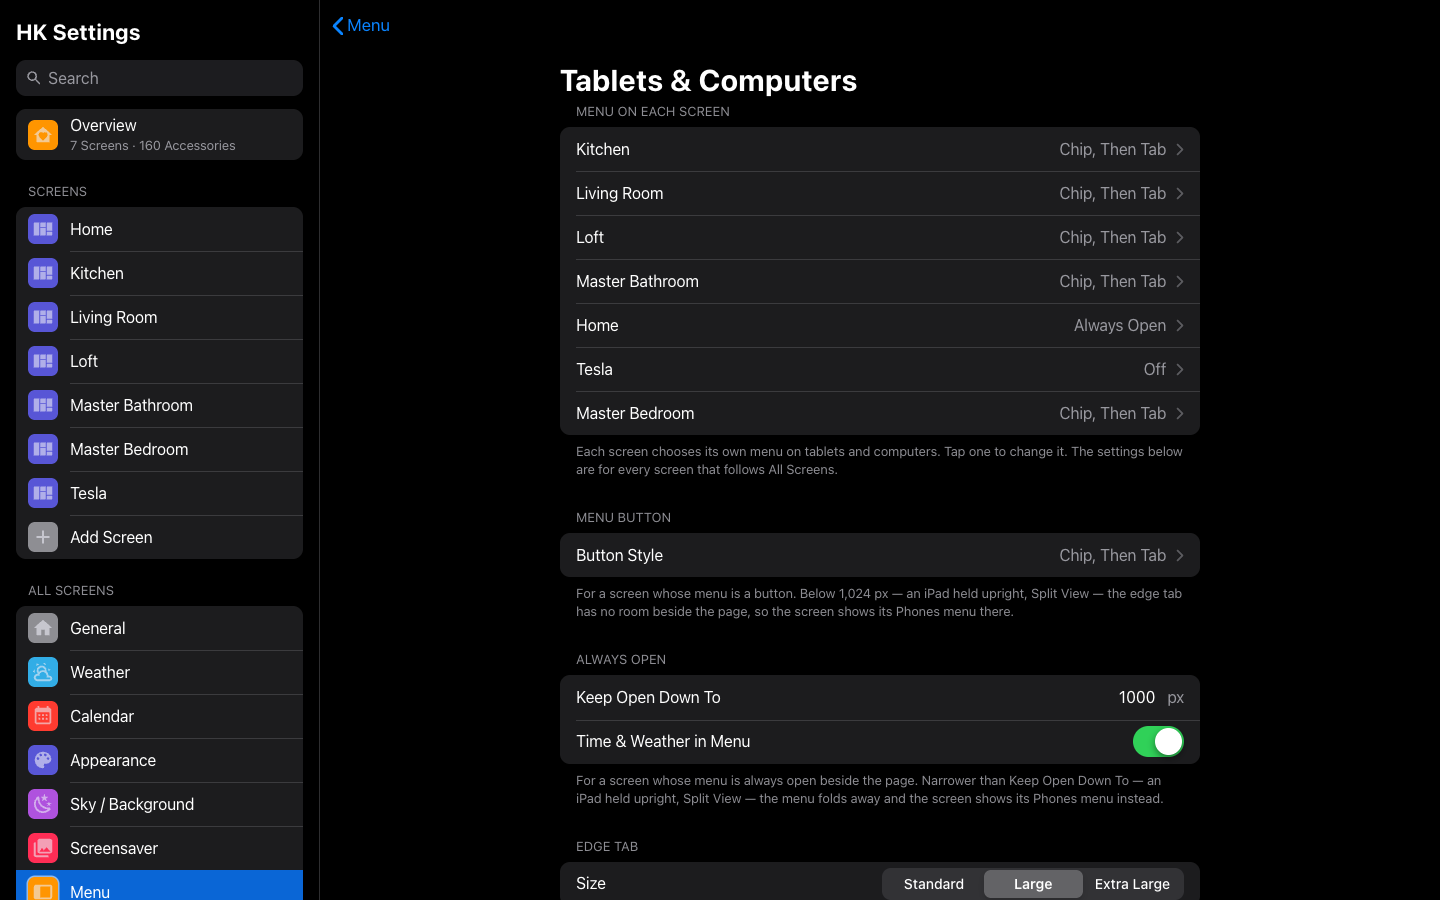This screenshot has width=1440, height=900.
Task: Open Living Room menu setting chevron
Action: click(1180, 193)
